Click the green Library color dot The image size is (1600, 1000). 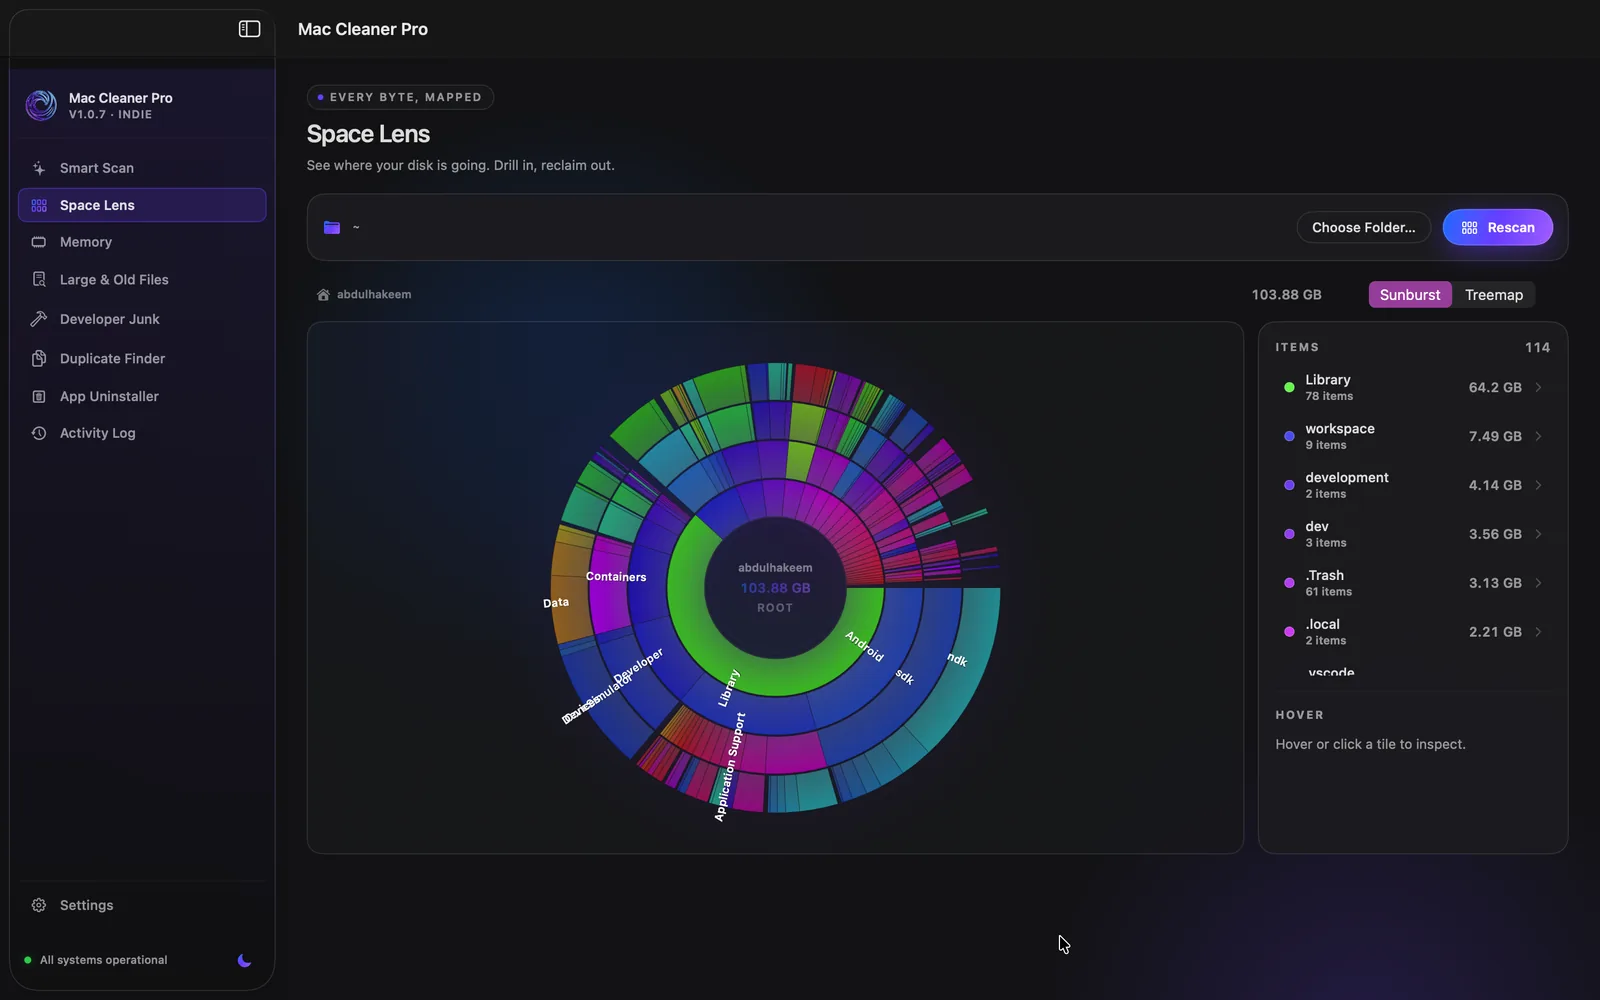(x=1289, y=387)
